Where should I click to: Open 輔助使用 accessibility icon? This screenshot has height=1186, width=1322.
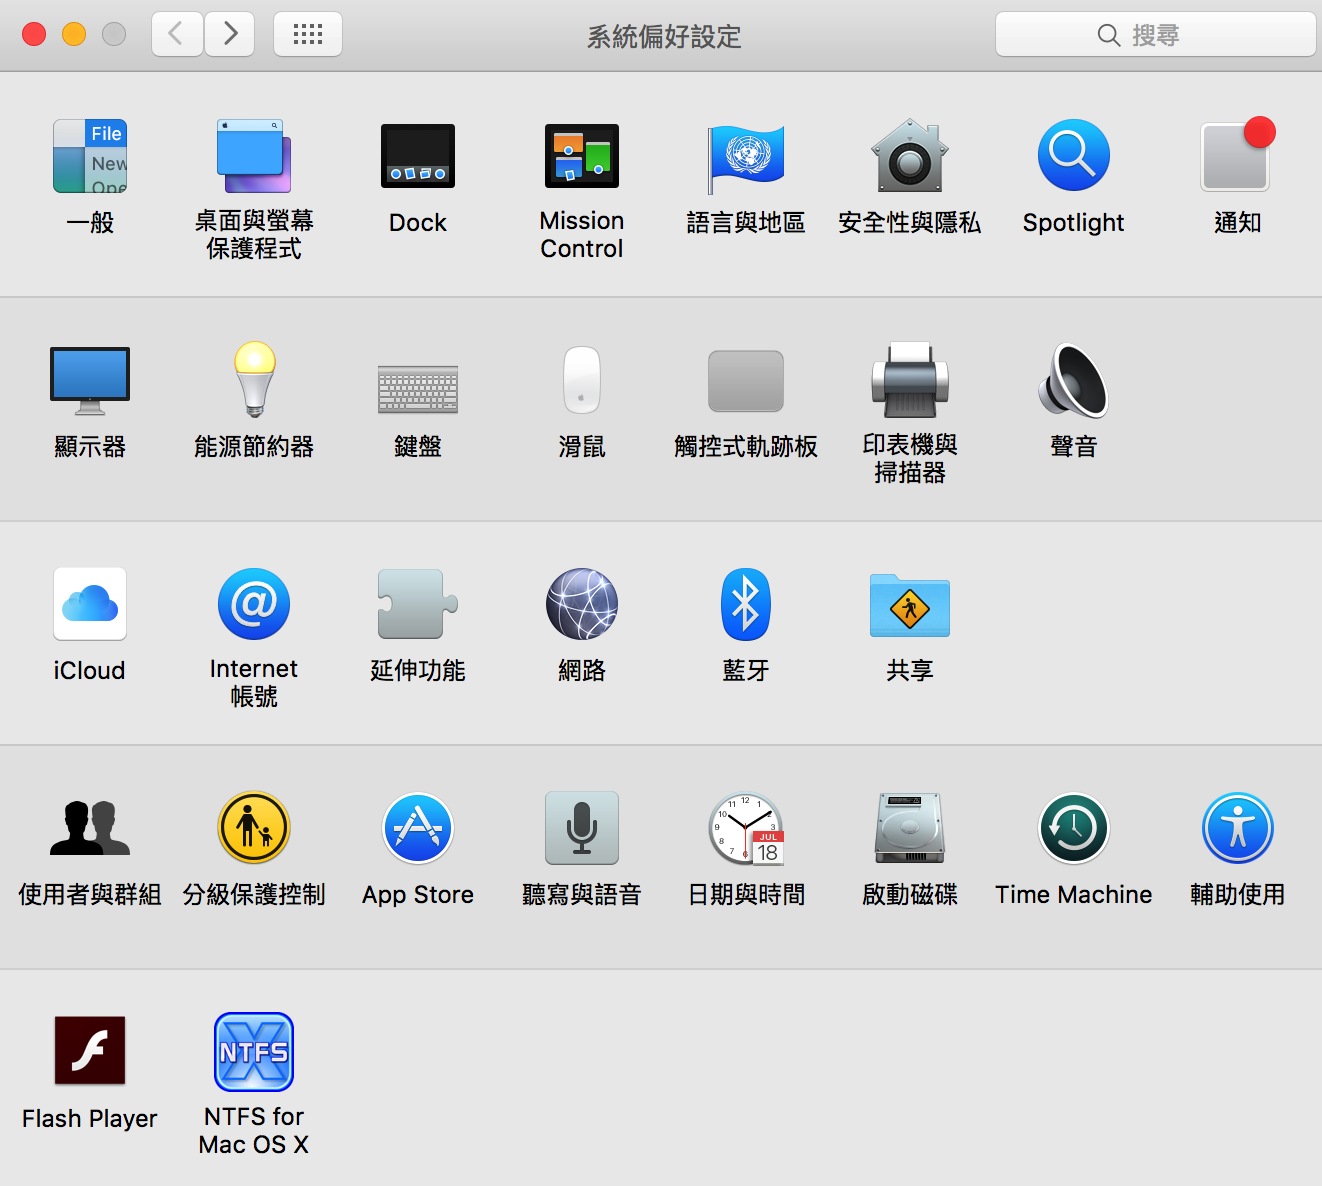tap(1238, 828)
